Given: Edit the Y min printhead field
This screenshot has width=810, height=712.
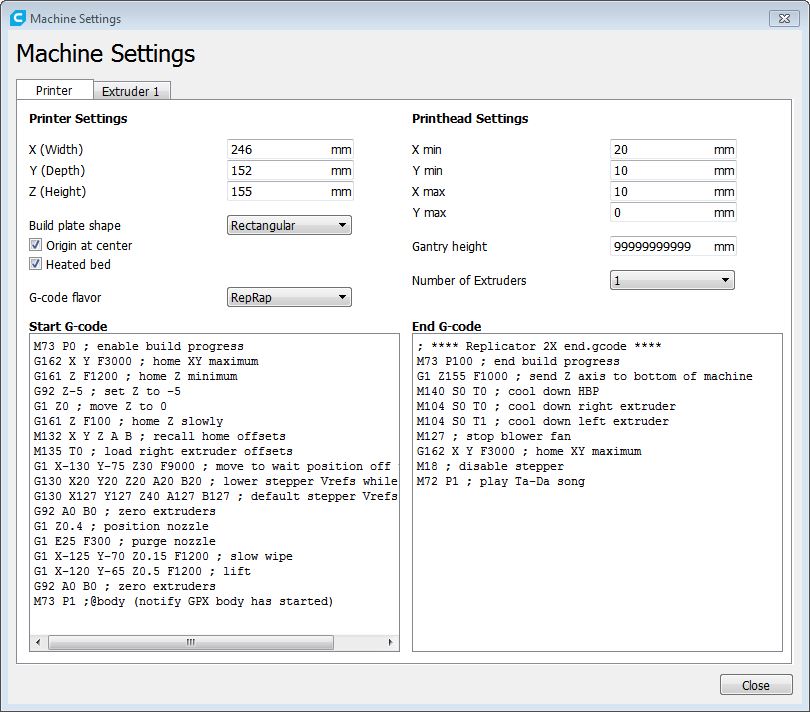Looking at the screenshot, I should click(x=660, y=171).
